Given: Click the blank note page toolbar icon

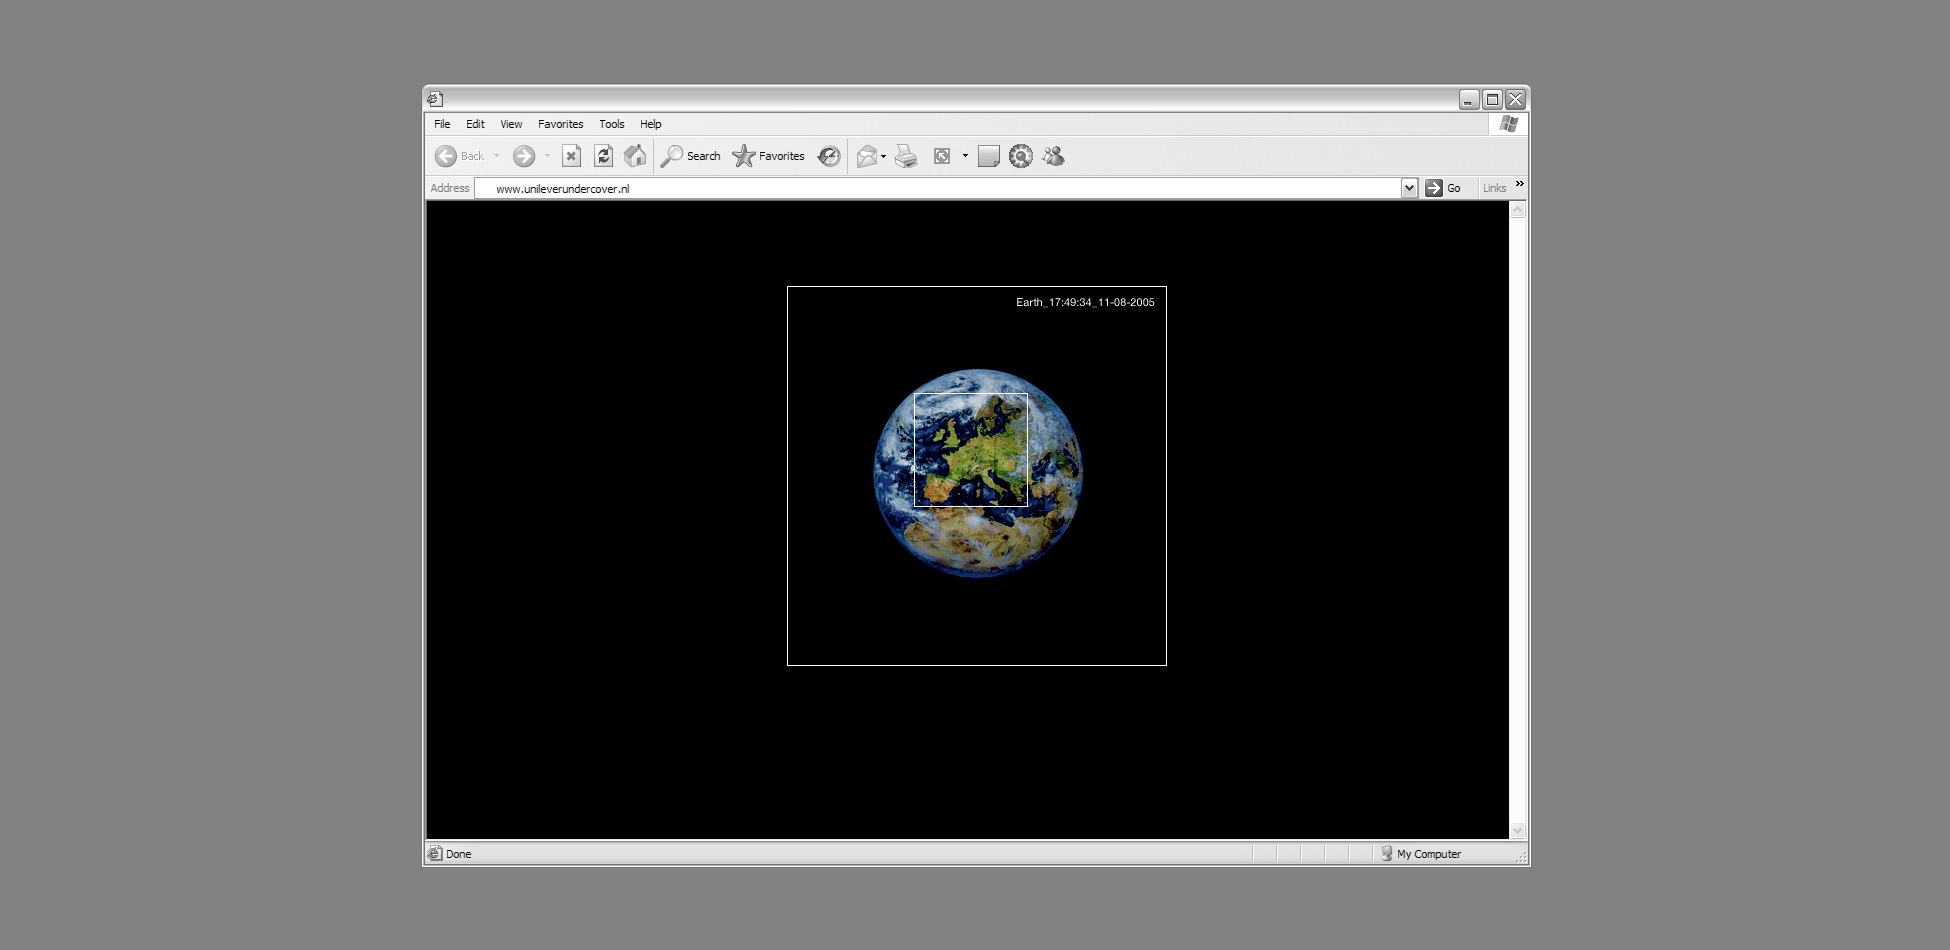Looking at the screenshot, I should 989,156.
